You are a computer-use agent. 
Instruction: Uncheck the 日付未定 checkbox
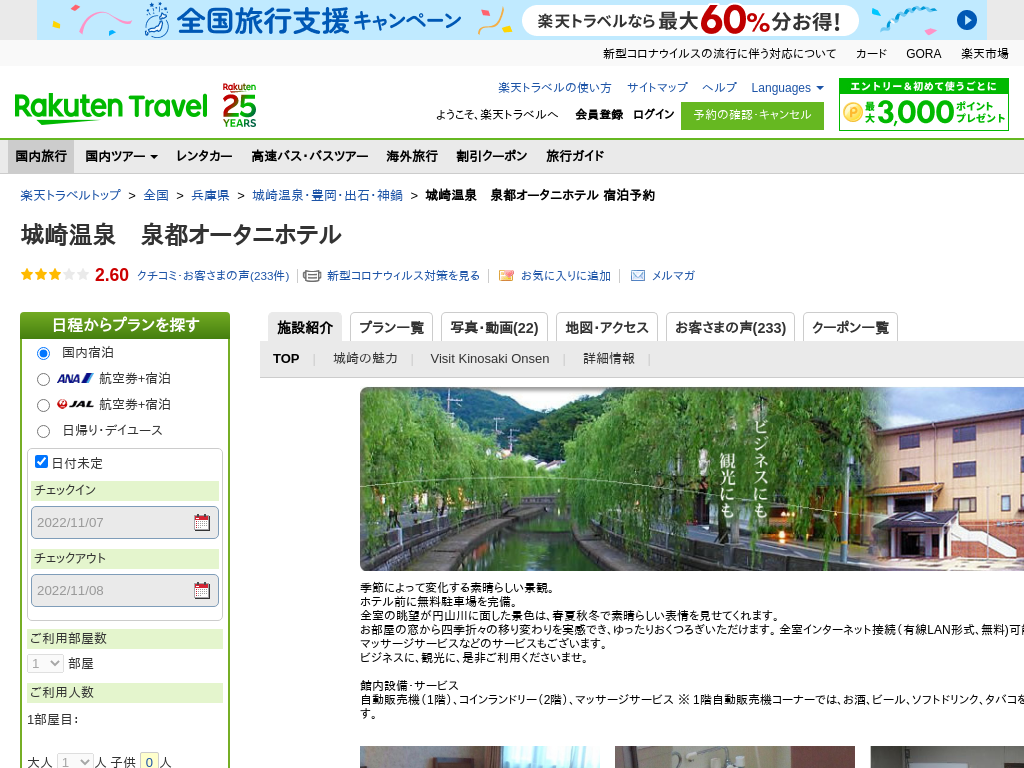(x=41, y=462)
